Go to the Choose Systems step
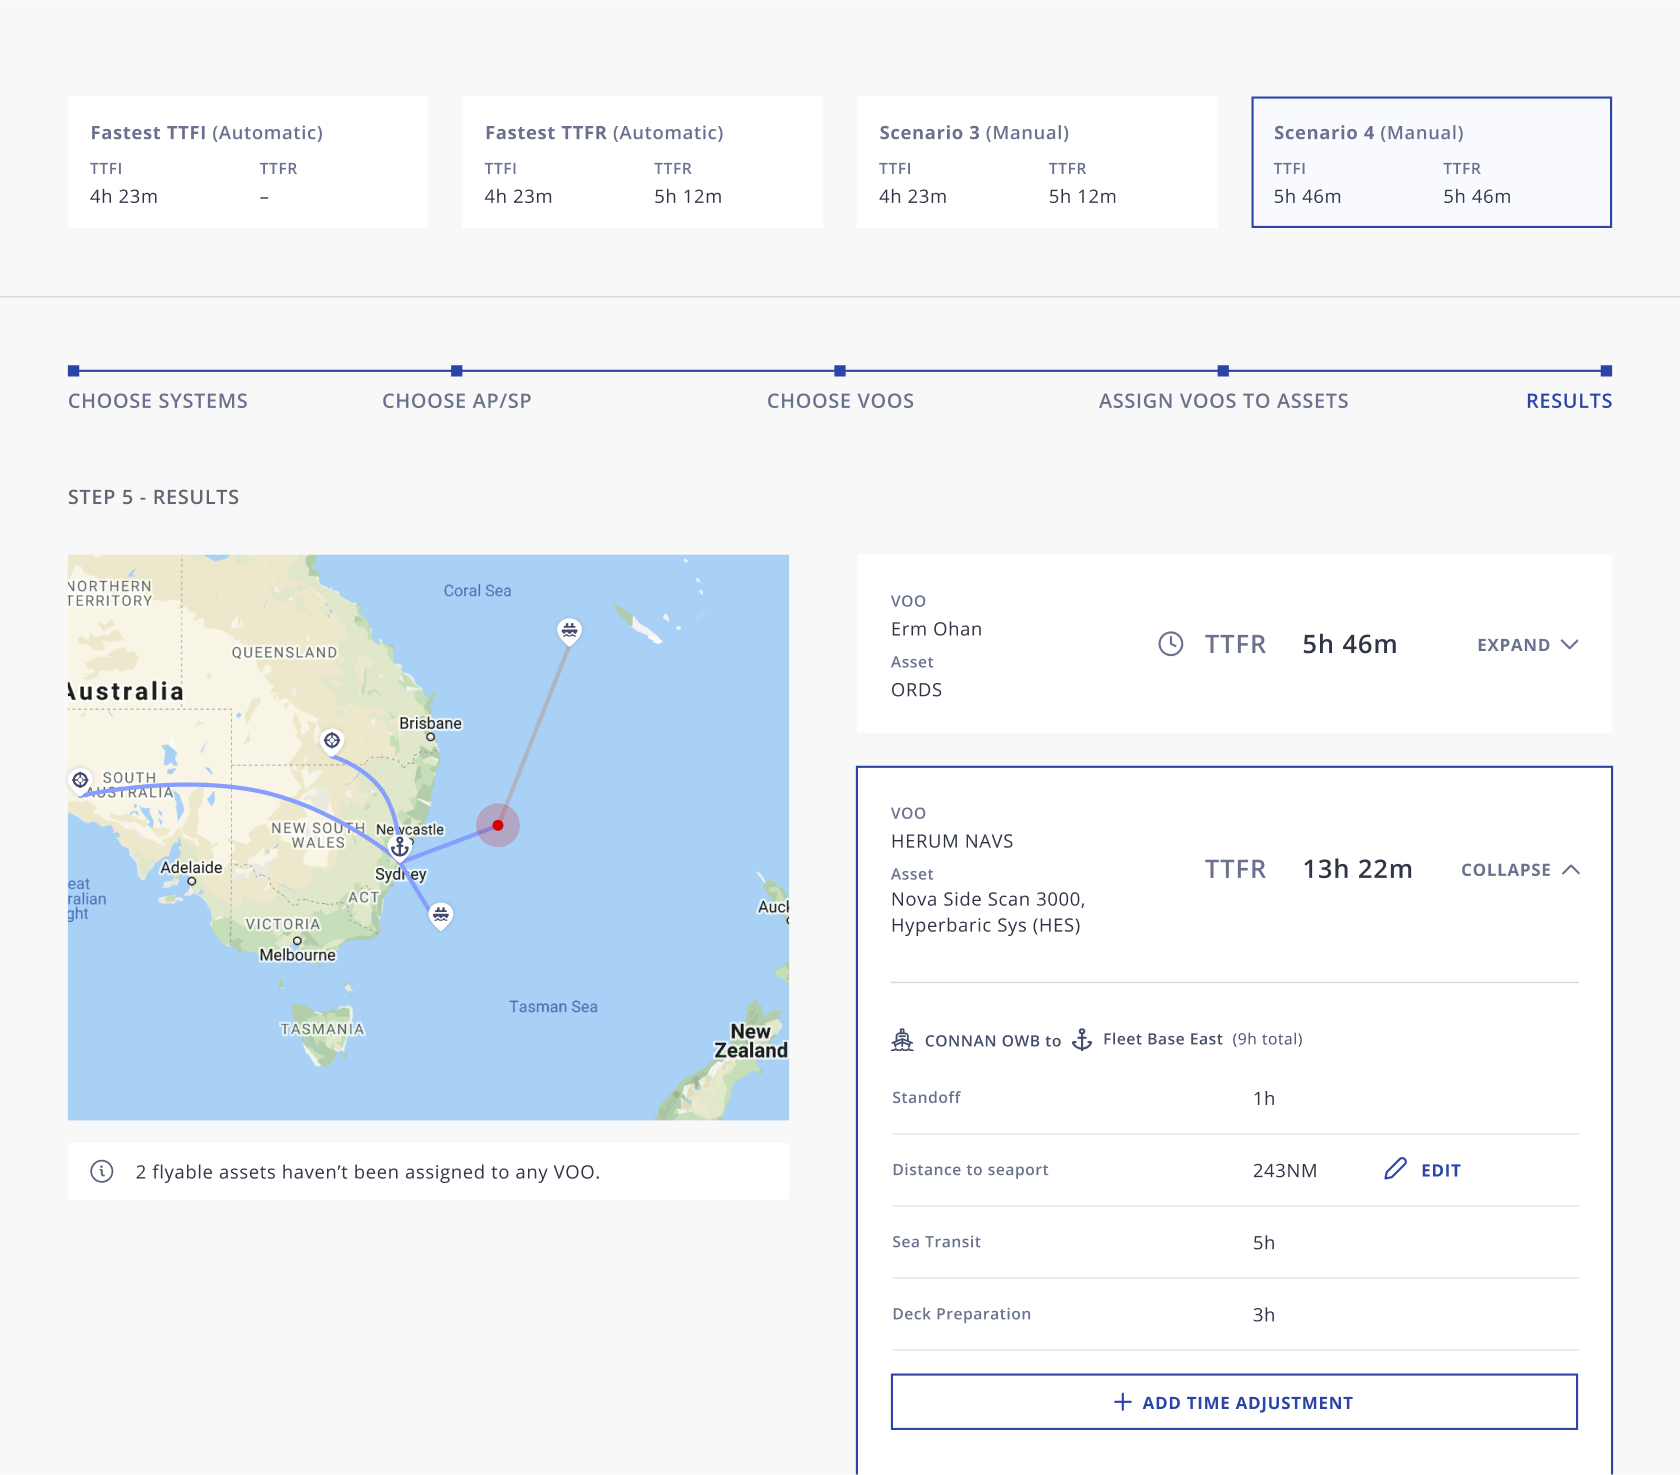Viewport: 1680px width, 1475px height. pos(158,401)
